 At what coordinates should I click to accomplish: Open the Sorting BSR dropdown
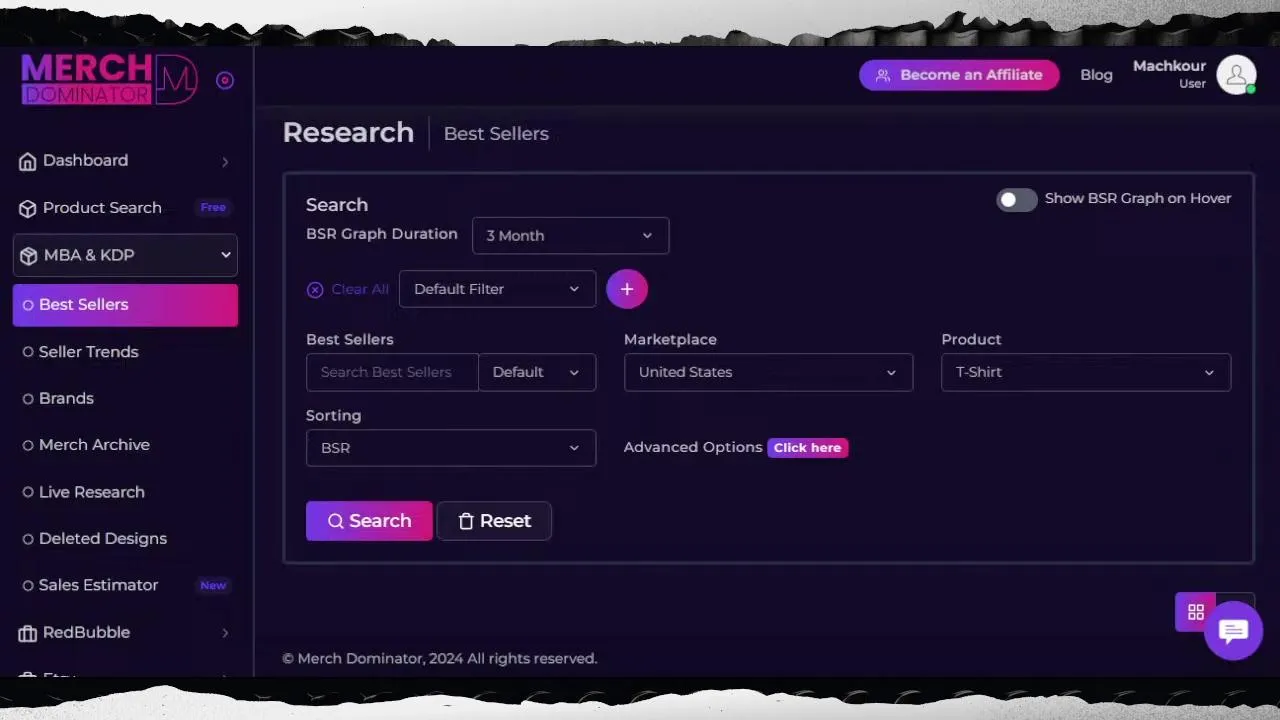pos(451,448)
